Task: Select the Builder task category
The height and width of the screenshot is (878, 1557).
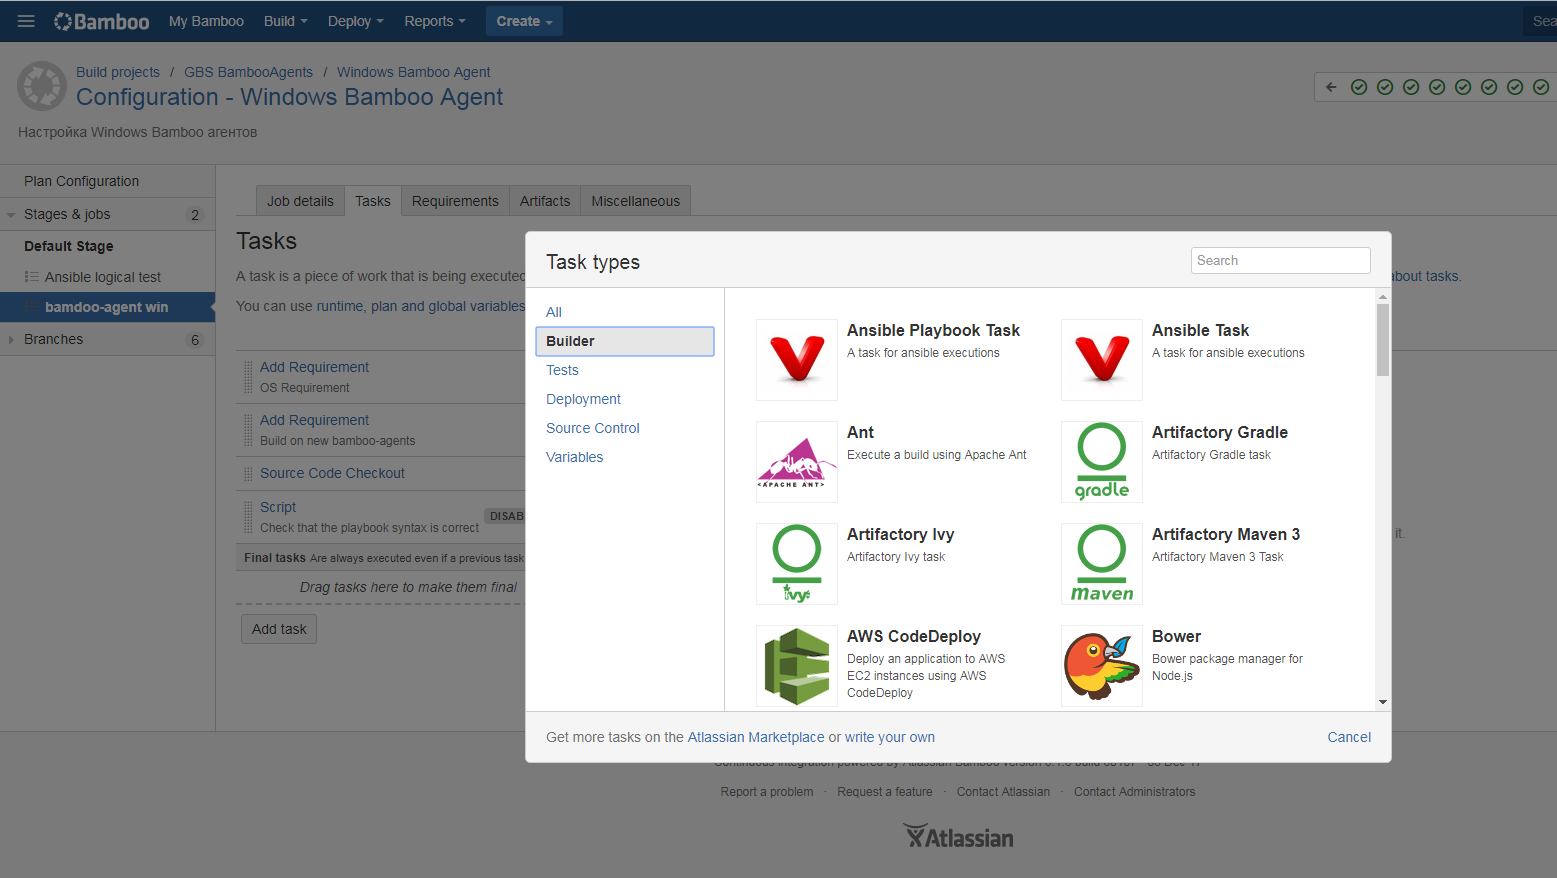Action: (625, 341)
